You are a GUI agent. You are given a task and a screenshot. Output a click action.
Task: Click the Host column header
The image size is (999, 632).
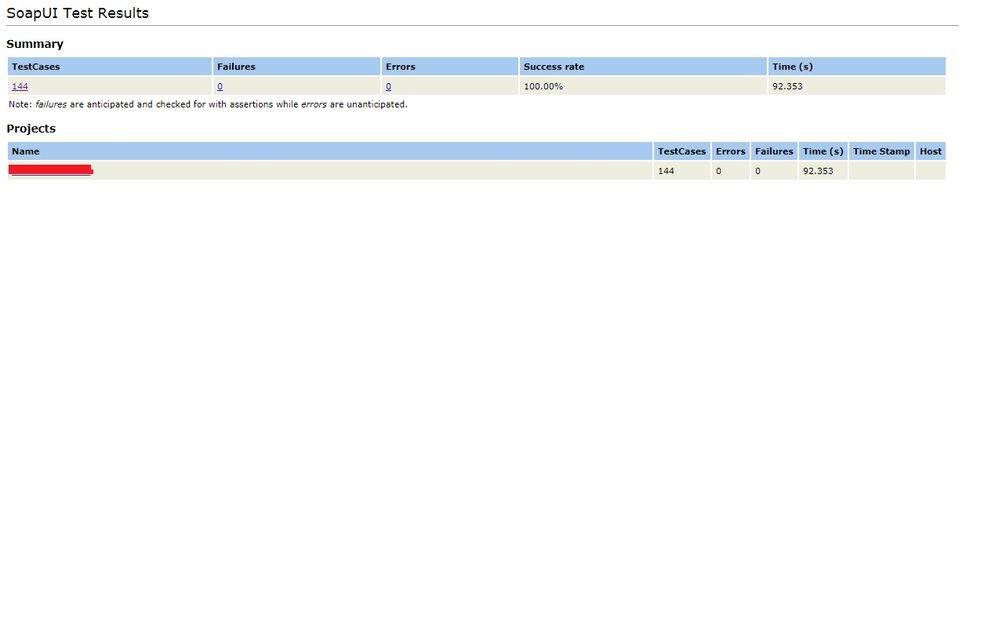pos(930,152)
